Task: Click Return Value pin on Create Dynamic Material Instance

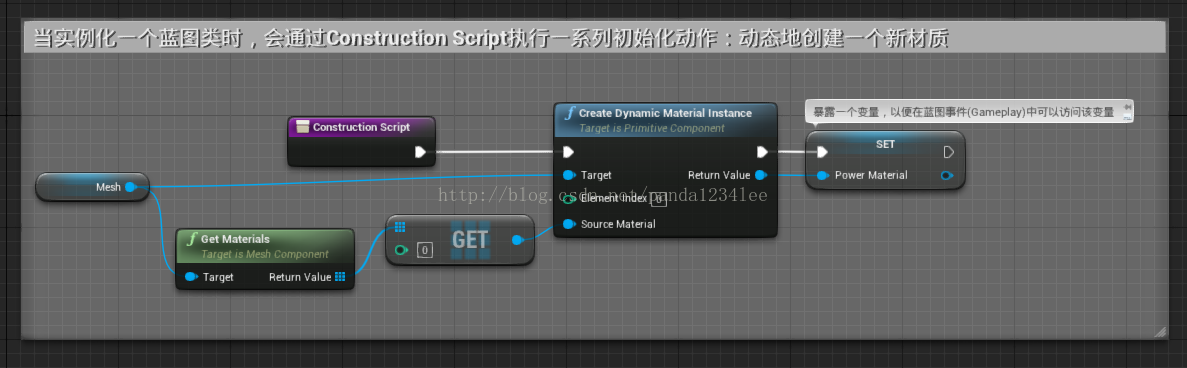Action: tap(761, 175)
